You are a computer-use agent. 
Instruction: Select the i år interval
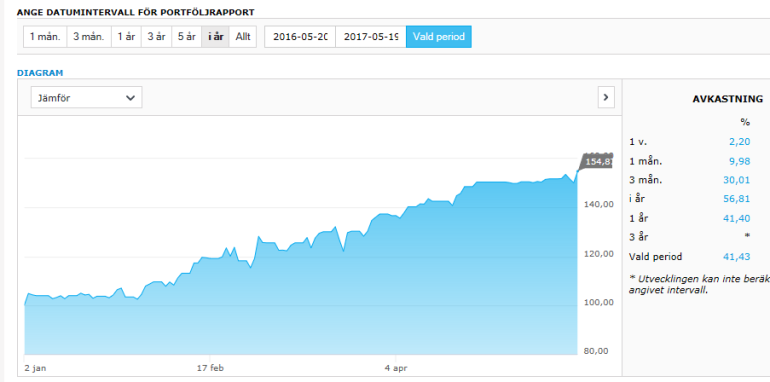216,37
